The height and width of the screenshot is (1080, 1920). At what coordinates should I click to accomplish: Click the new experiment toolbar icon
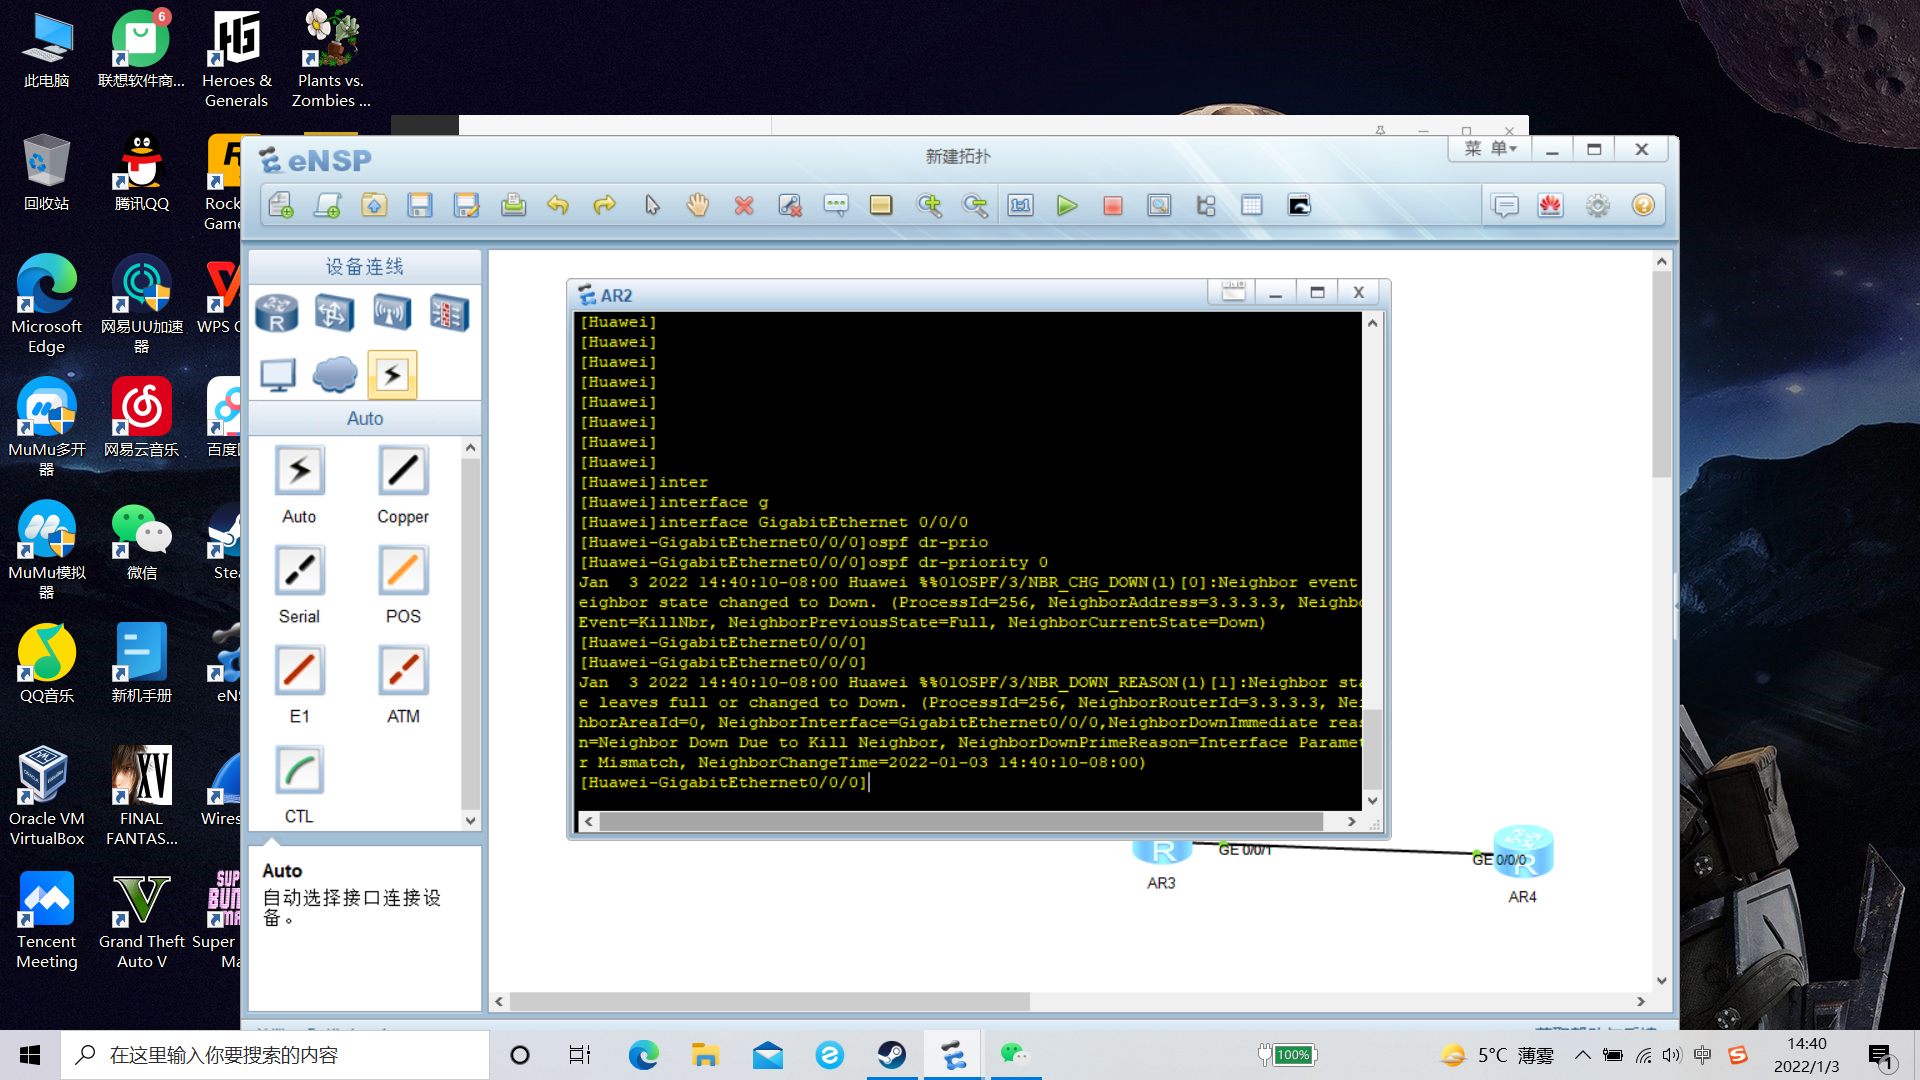tap(327, 206)
